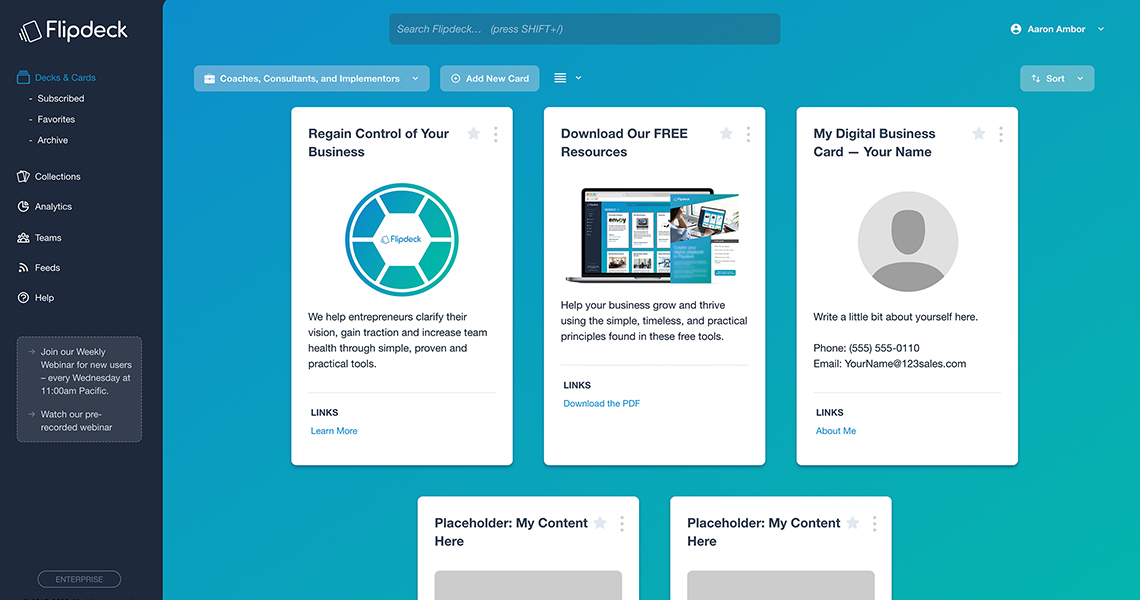Expand the Coaches, Consultants, and Implementors dropdown
Screen dimensions: 1140x600
point(311,79)
